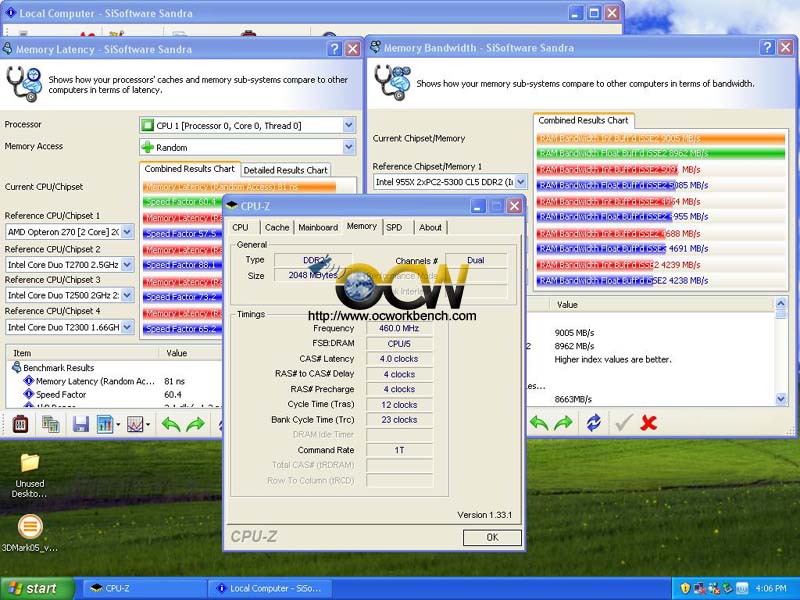Open the chart type arrow beside the bar chart icon
800x600 pixels.
click(118, 424)
